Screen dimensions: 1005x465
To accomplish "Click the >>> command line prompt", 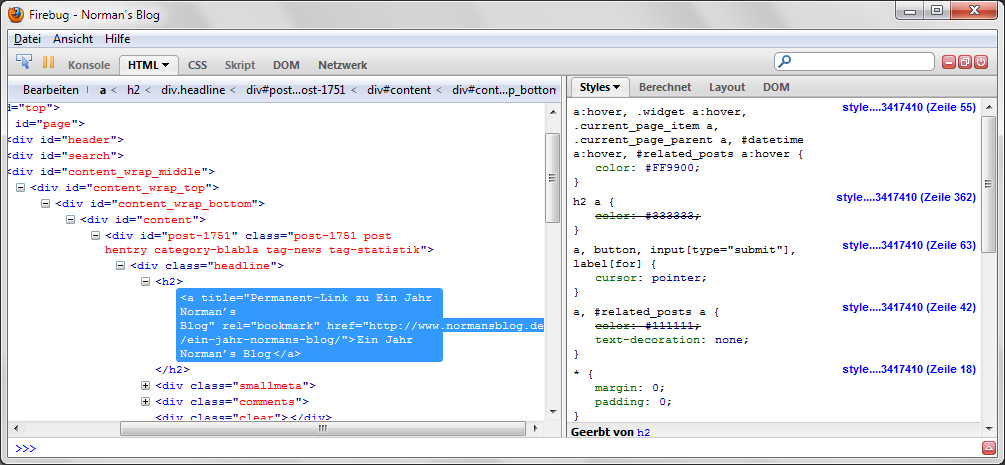I will point(25,448).
